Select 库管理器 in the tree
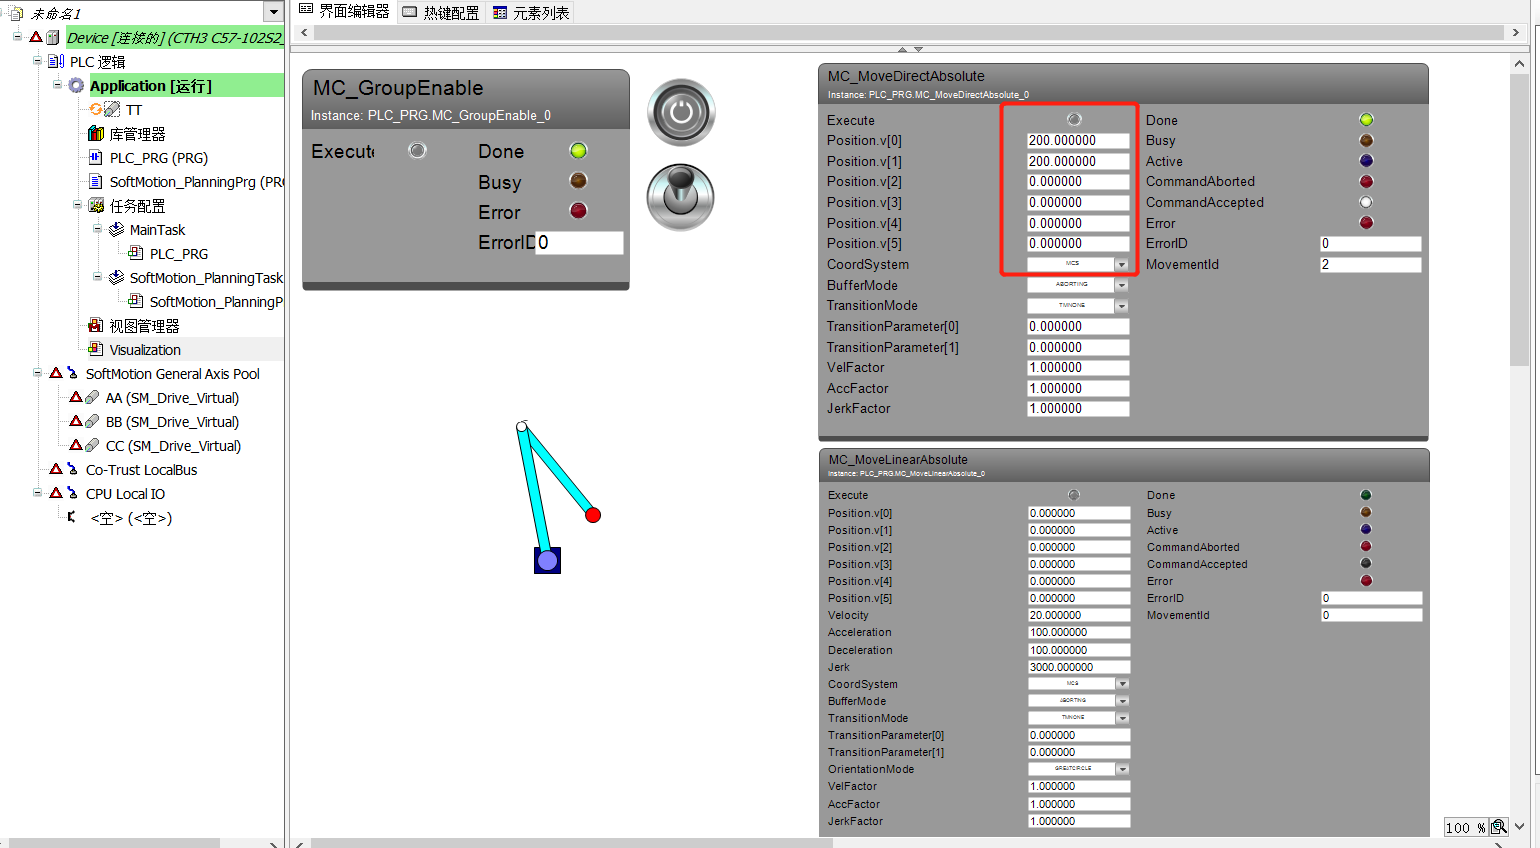The image size is (1540, 848). [x=137, y=134]
